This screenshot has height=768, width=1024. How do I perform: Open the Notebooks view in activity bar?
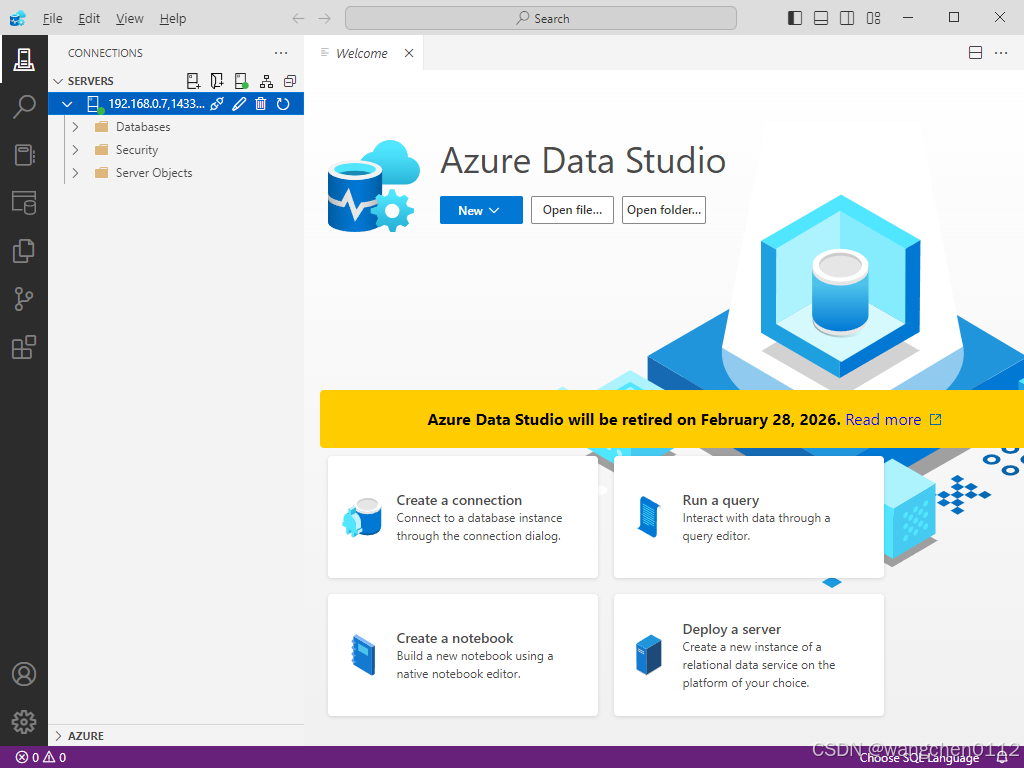pos(24,155)
